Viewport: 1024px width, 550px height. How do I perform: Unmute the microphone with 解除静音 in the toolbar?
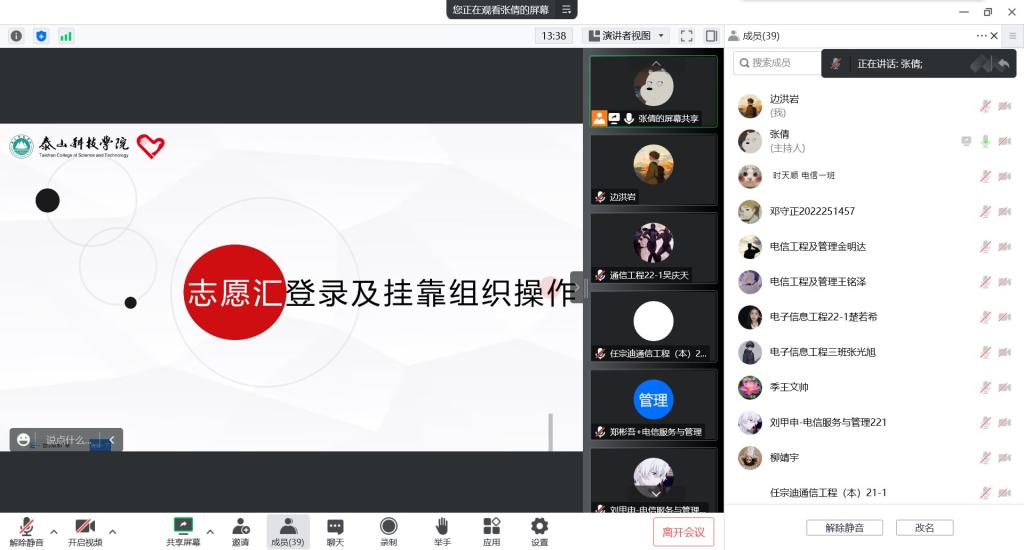(27, 531)
